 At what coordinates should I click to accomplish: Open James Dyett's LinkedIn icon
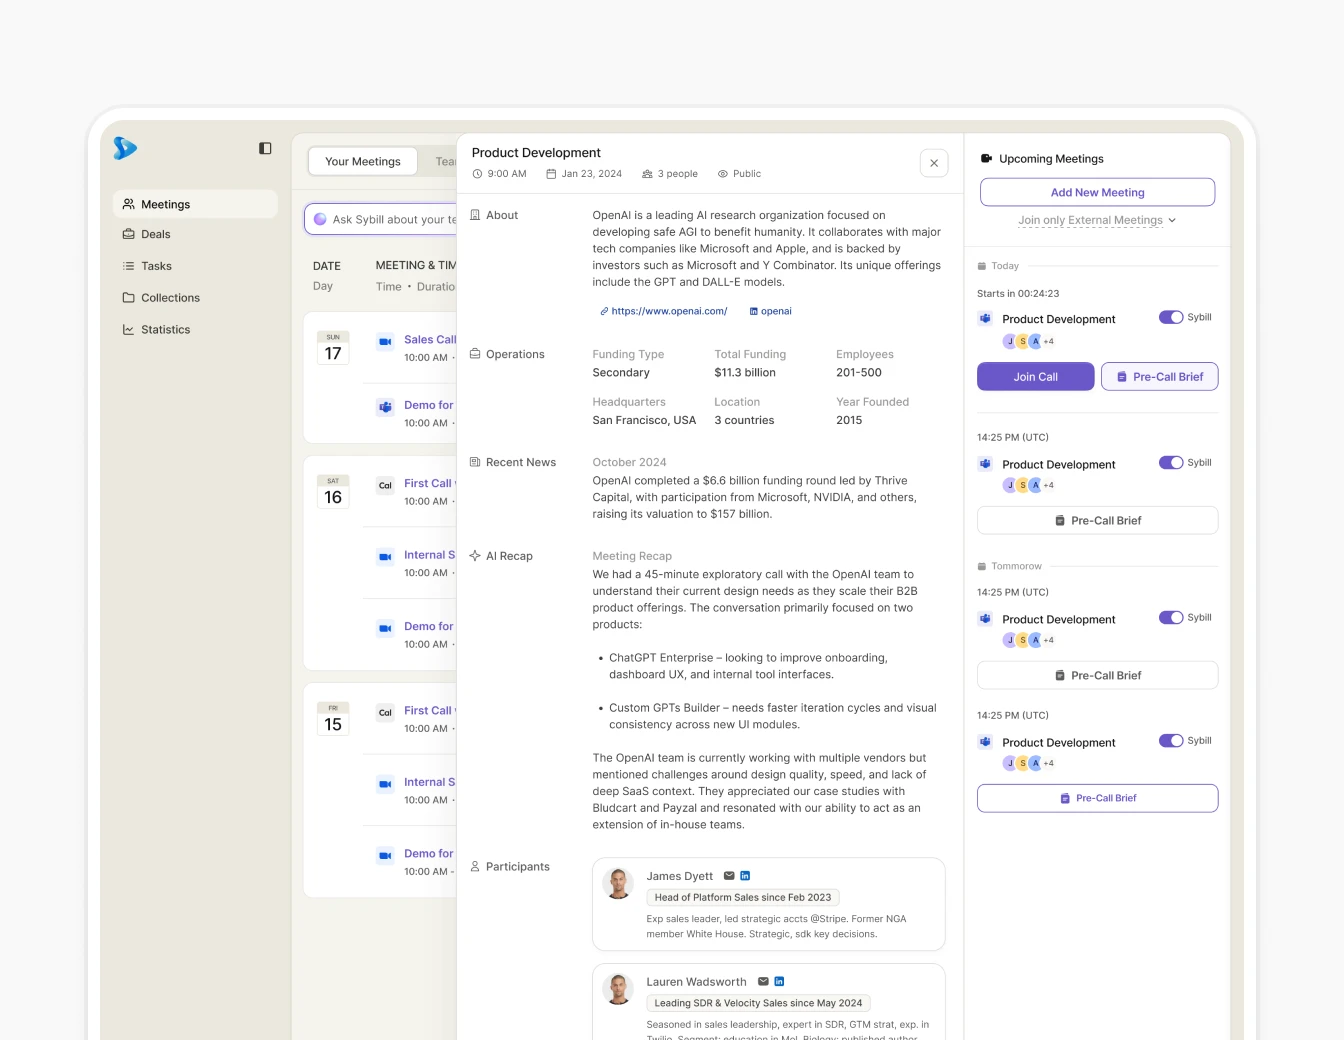(745, 876)
